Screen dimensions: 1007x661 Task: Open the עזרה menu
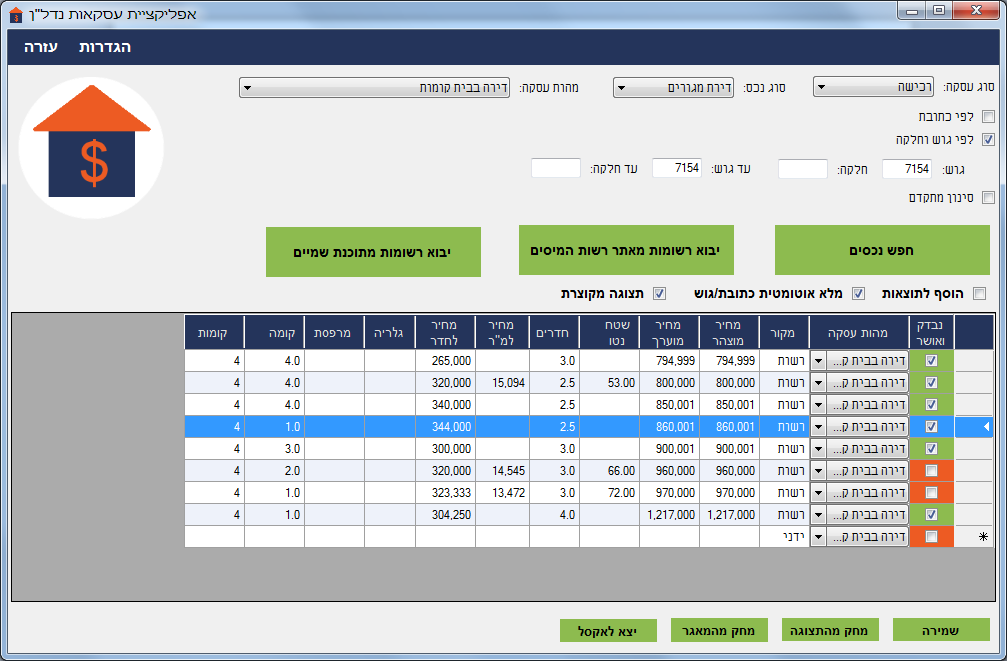point(40,47)
